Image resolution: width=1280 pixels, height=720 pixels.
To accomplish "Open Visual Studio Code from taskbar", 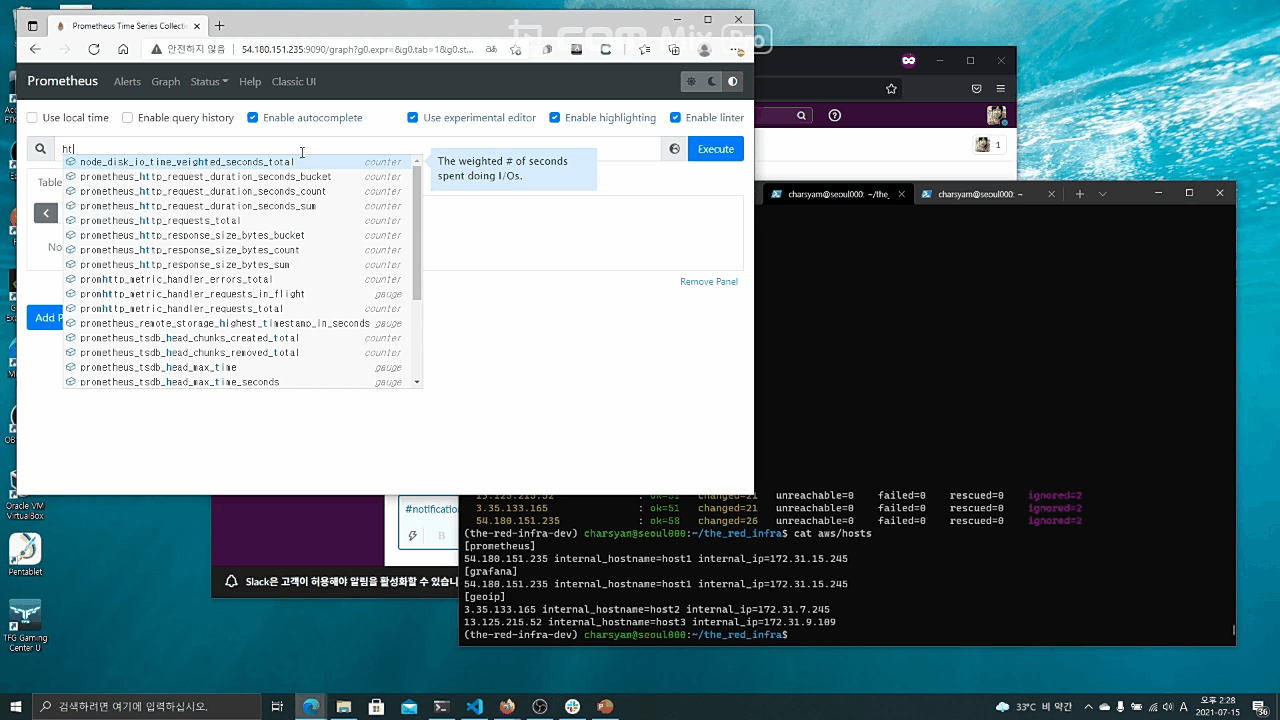I will (x=474, y=706).
